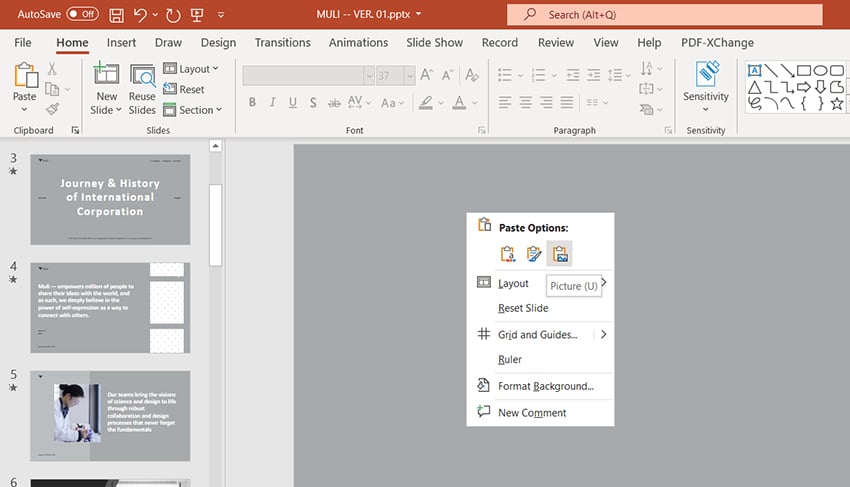The image size is (850, 487).
Task: Switch to the Transitions tab
Action: pyautogui.click(x=283, y=43)
